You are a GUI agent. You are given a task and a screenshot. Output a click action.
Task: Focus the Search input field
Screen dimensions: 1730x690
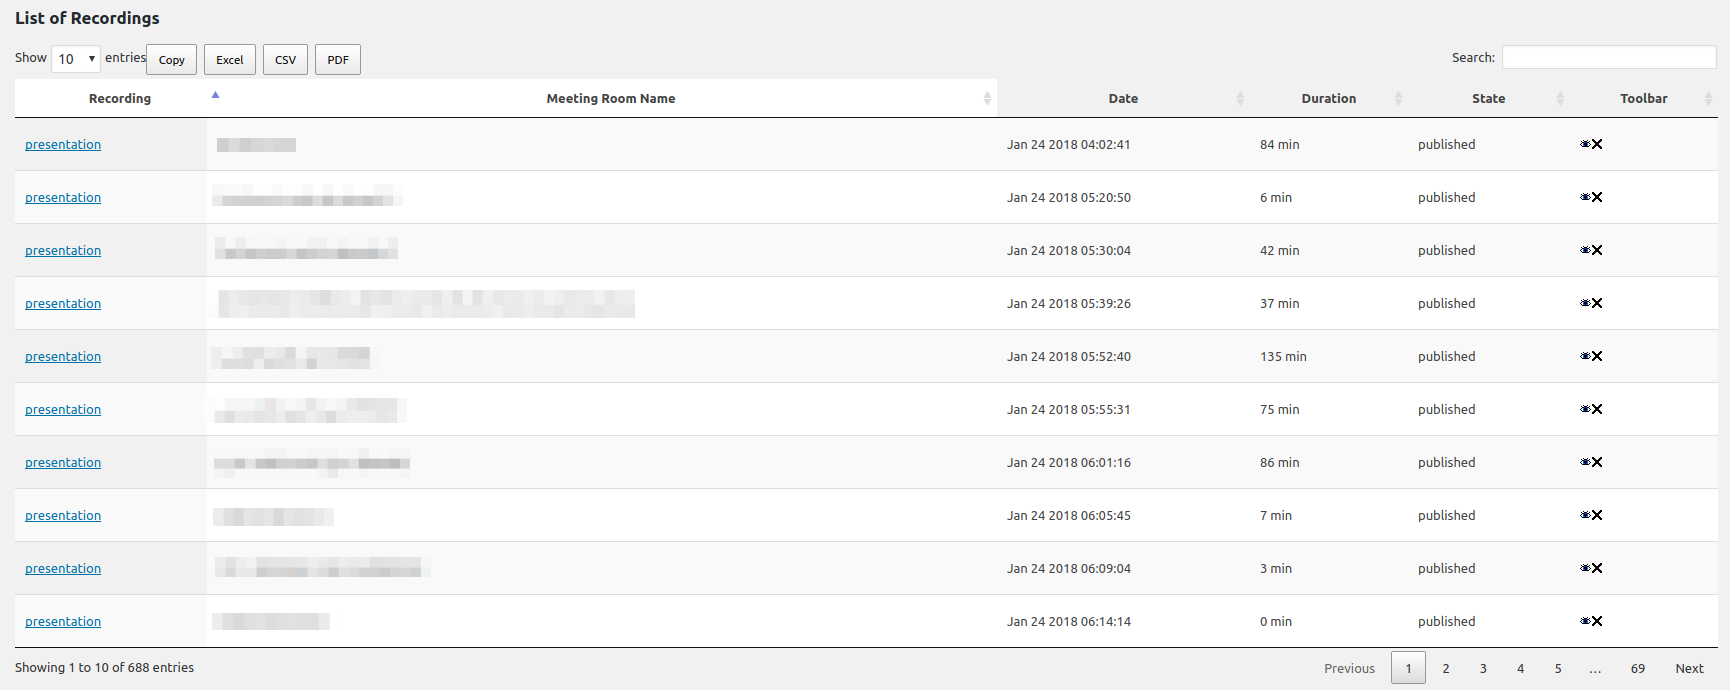pos(1609,58)
